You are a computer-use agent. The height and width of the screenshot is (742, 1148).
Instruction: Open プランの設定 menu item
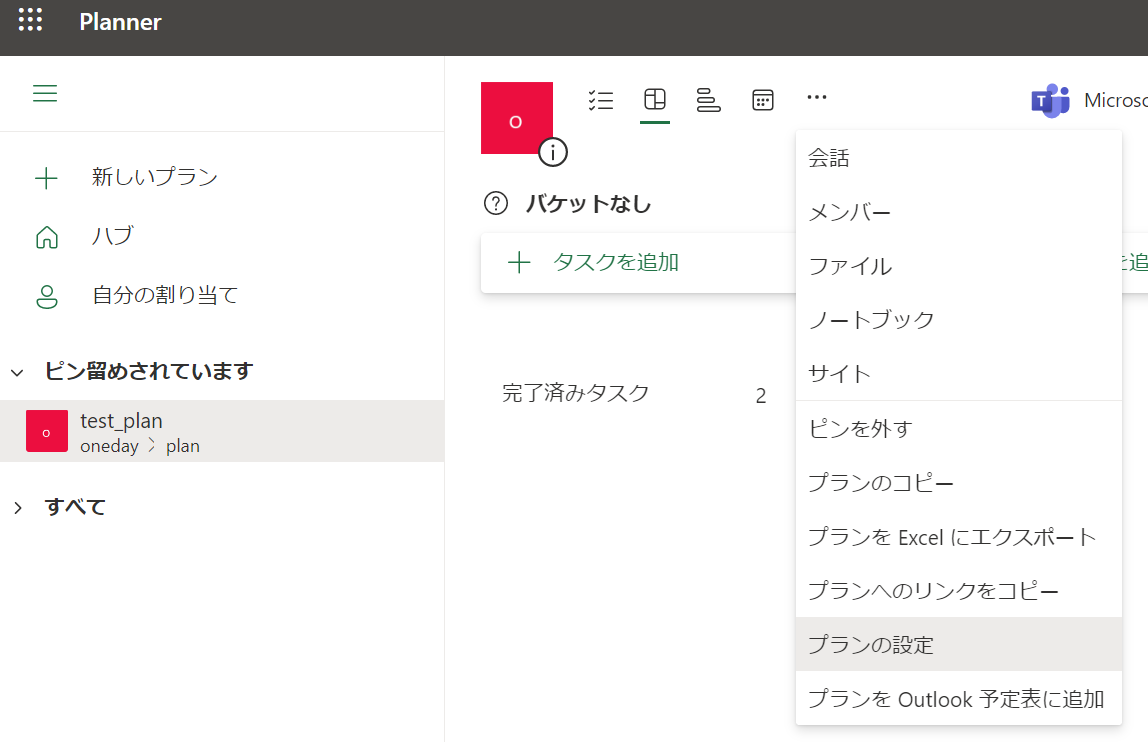(958, 645)
